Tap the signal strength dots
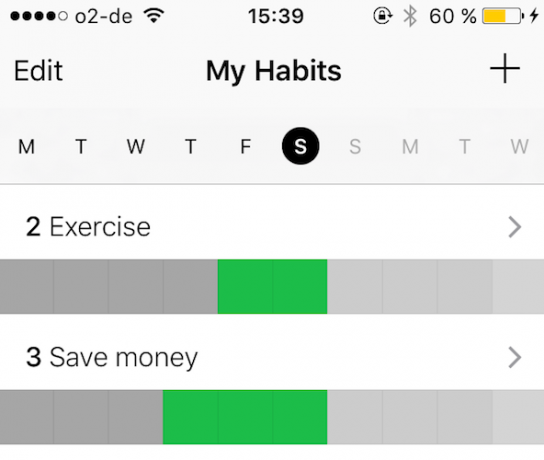The image size is (544, 460). click(39, 16)
